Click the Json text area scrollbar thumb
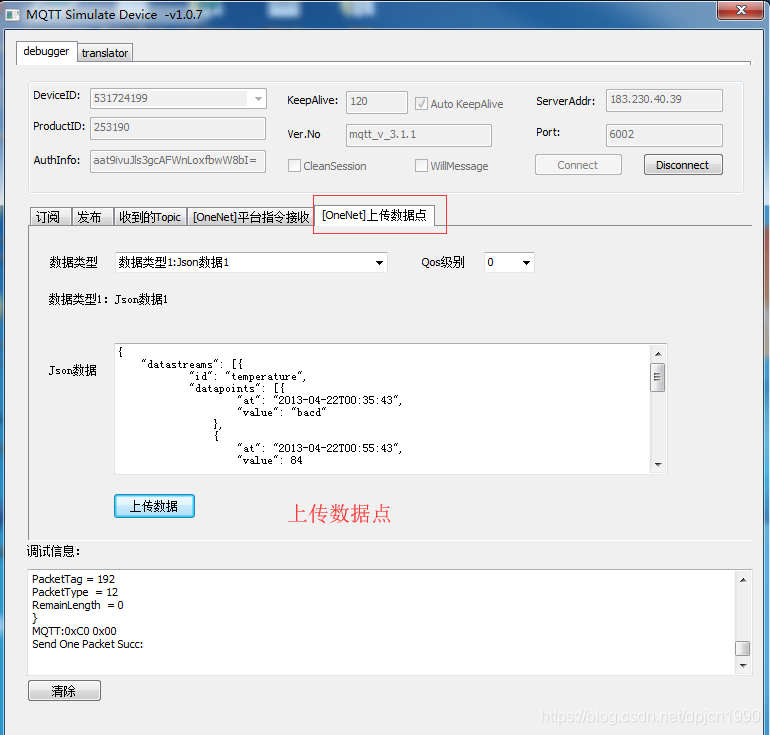 coord(658,377)
